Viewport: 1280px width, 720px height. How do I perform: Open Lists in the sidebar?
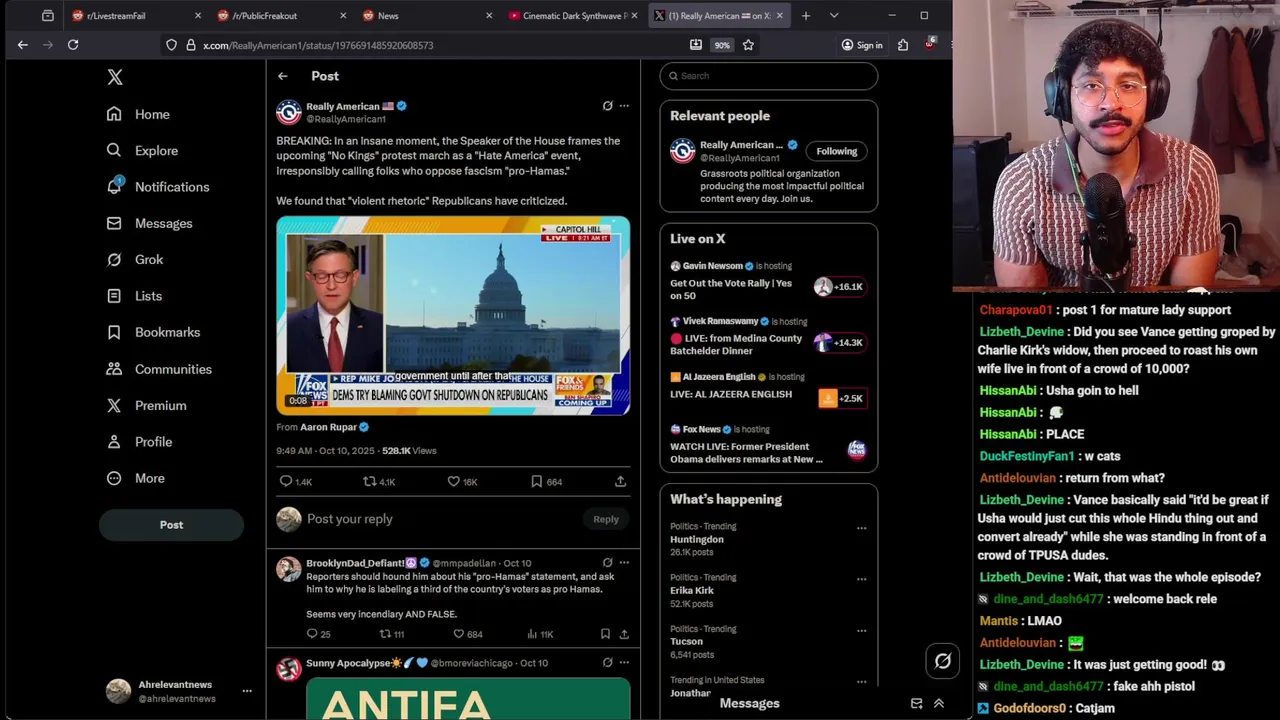[x=134, y=296]
